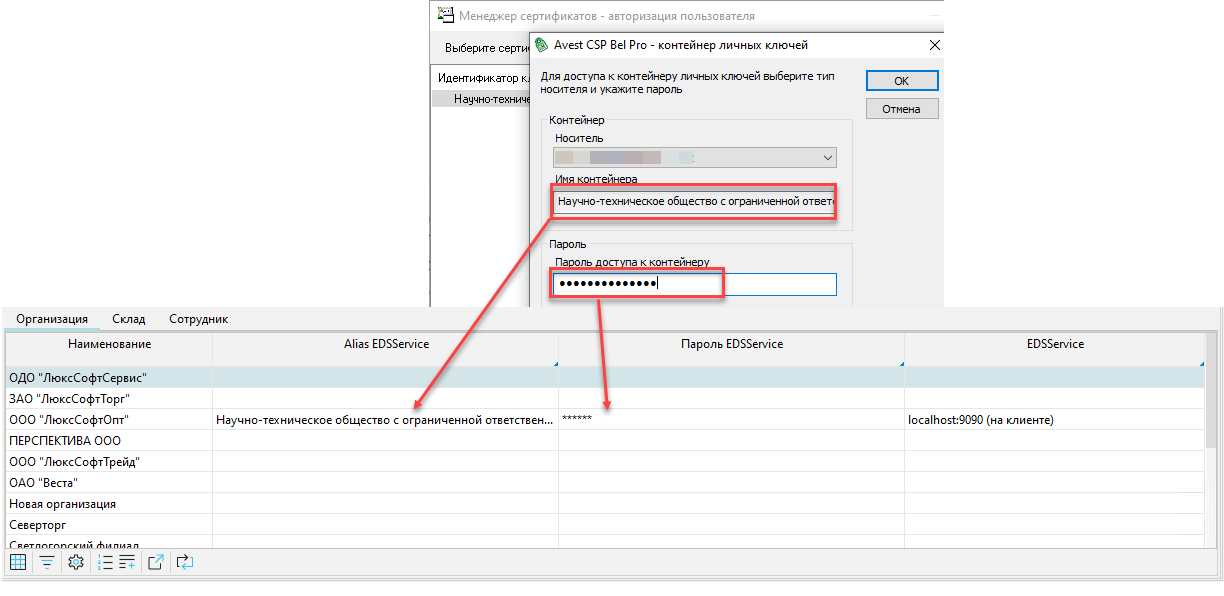Open sort arrow on Alias EDSService column
This screenshot has width=1224, height=596.
[x=554, y=363]
